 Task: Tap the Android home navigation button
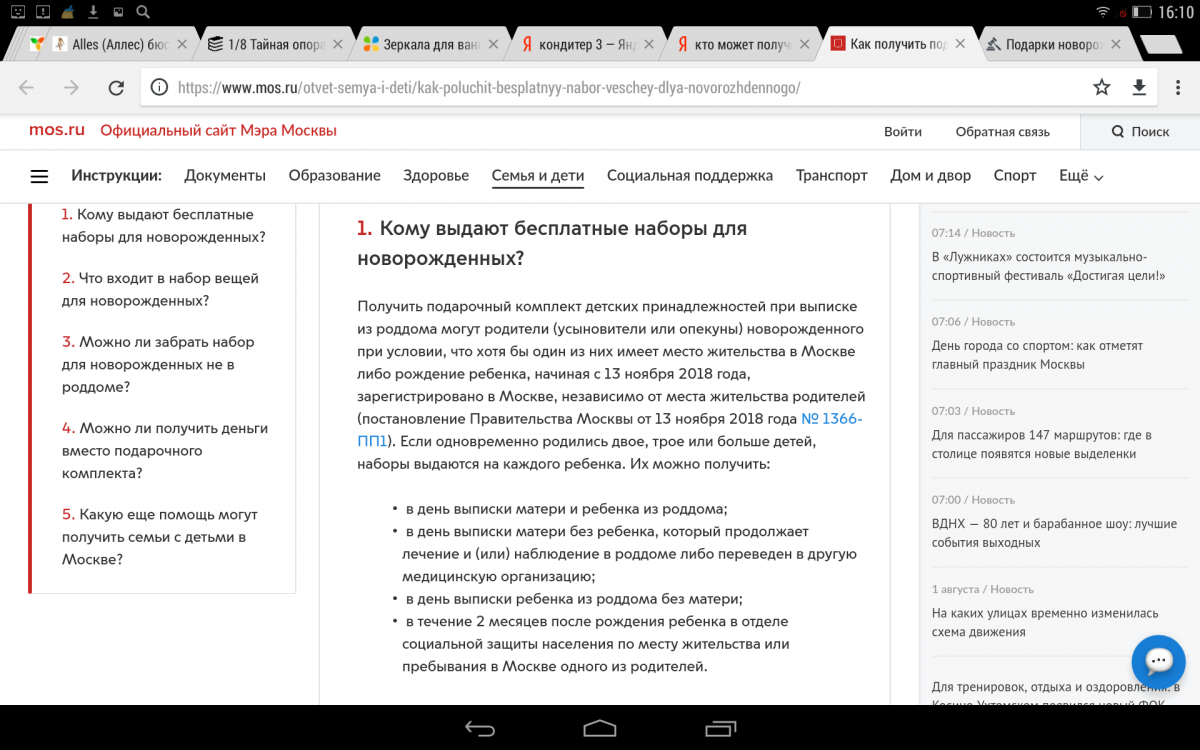[600, 728]
